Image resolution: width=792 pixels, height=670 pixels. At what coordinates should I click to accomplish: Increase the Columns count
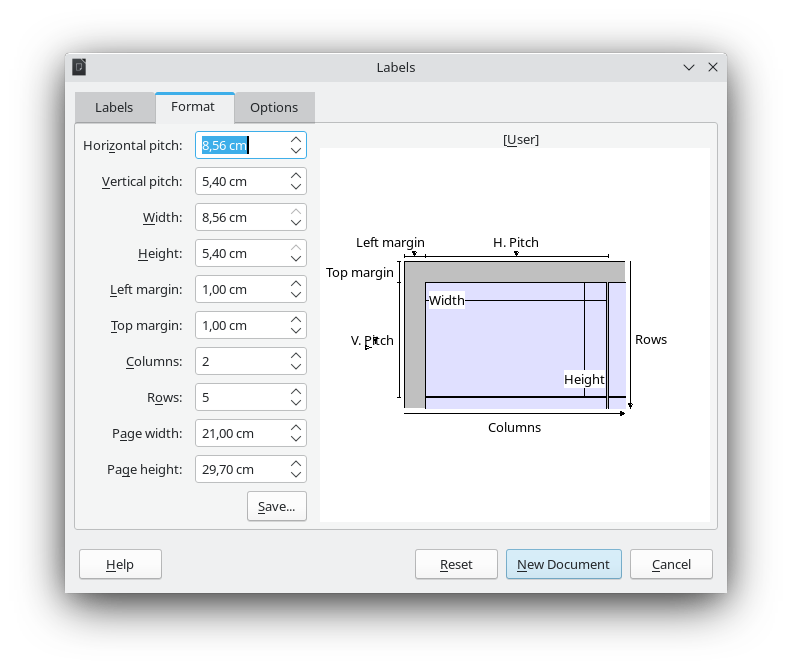pos(296,356)
